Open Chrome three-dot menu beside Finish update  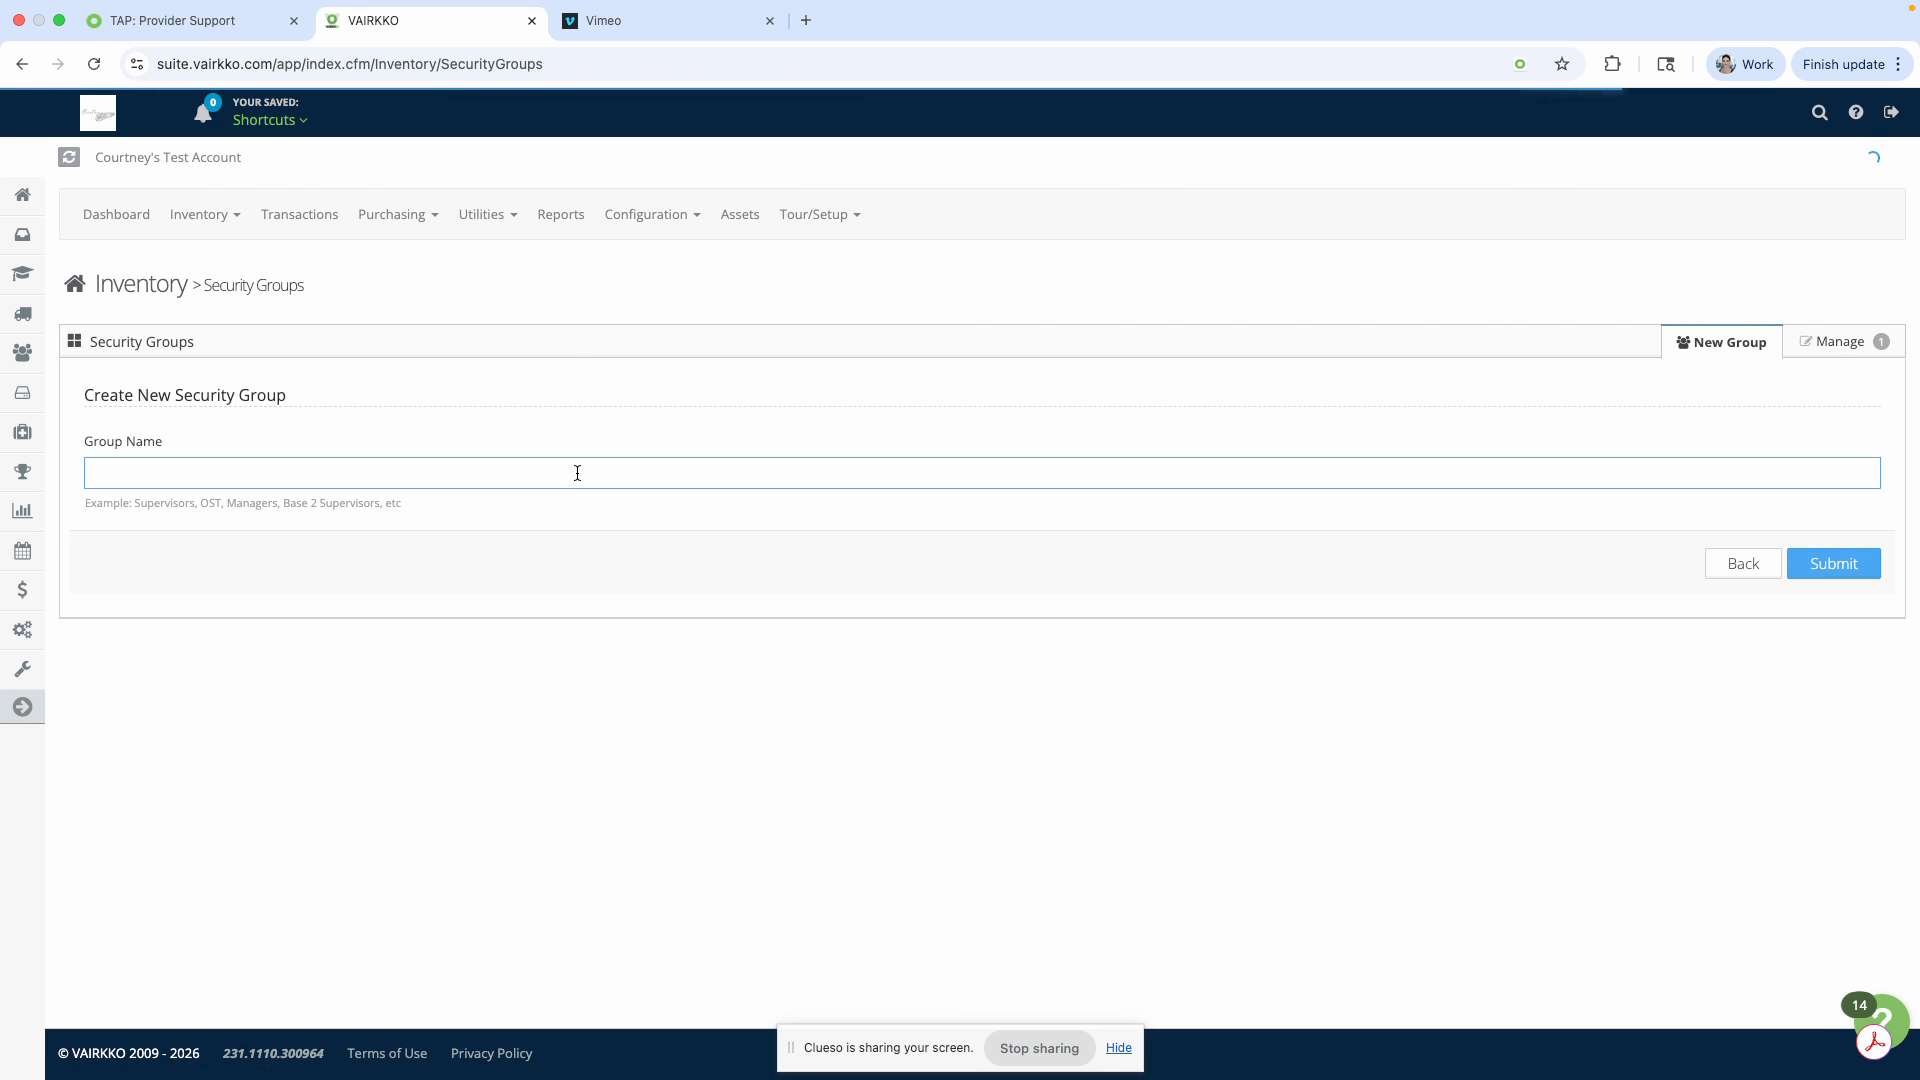(x=1898, y=64)
